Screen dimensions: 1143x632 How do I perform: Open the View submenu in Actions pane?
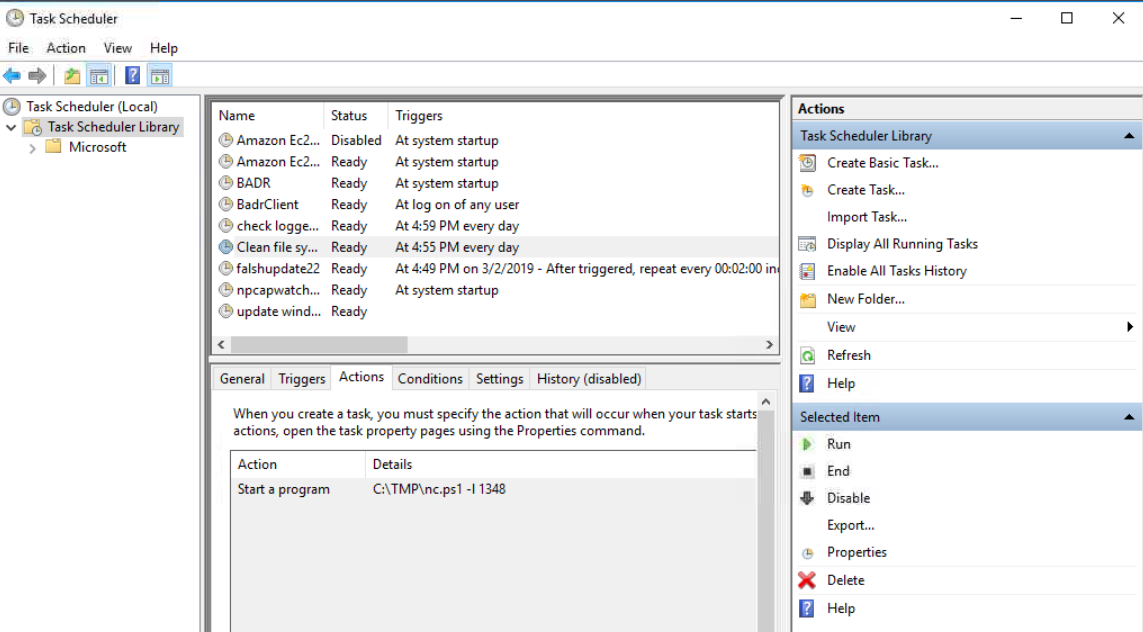(841, 326)
